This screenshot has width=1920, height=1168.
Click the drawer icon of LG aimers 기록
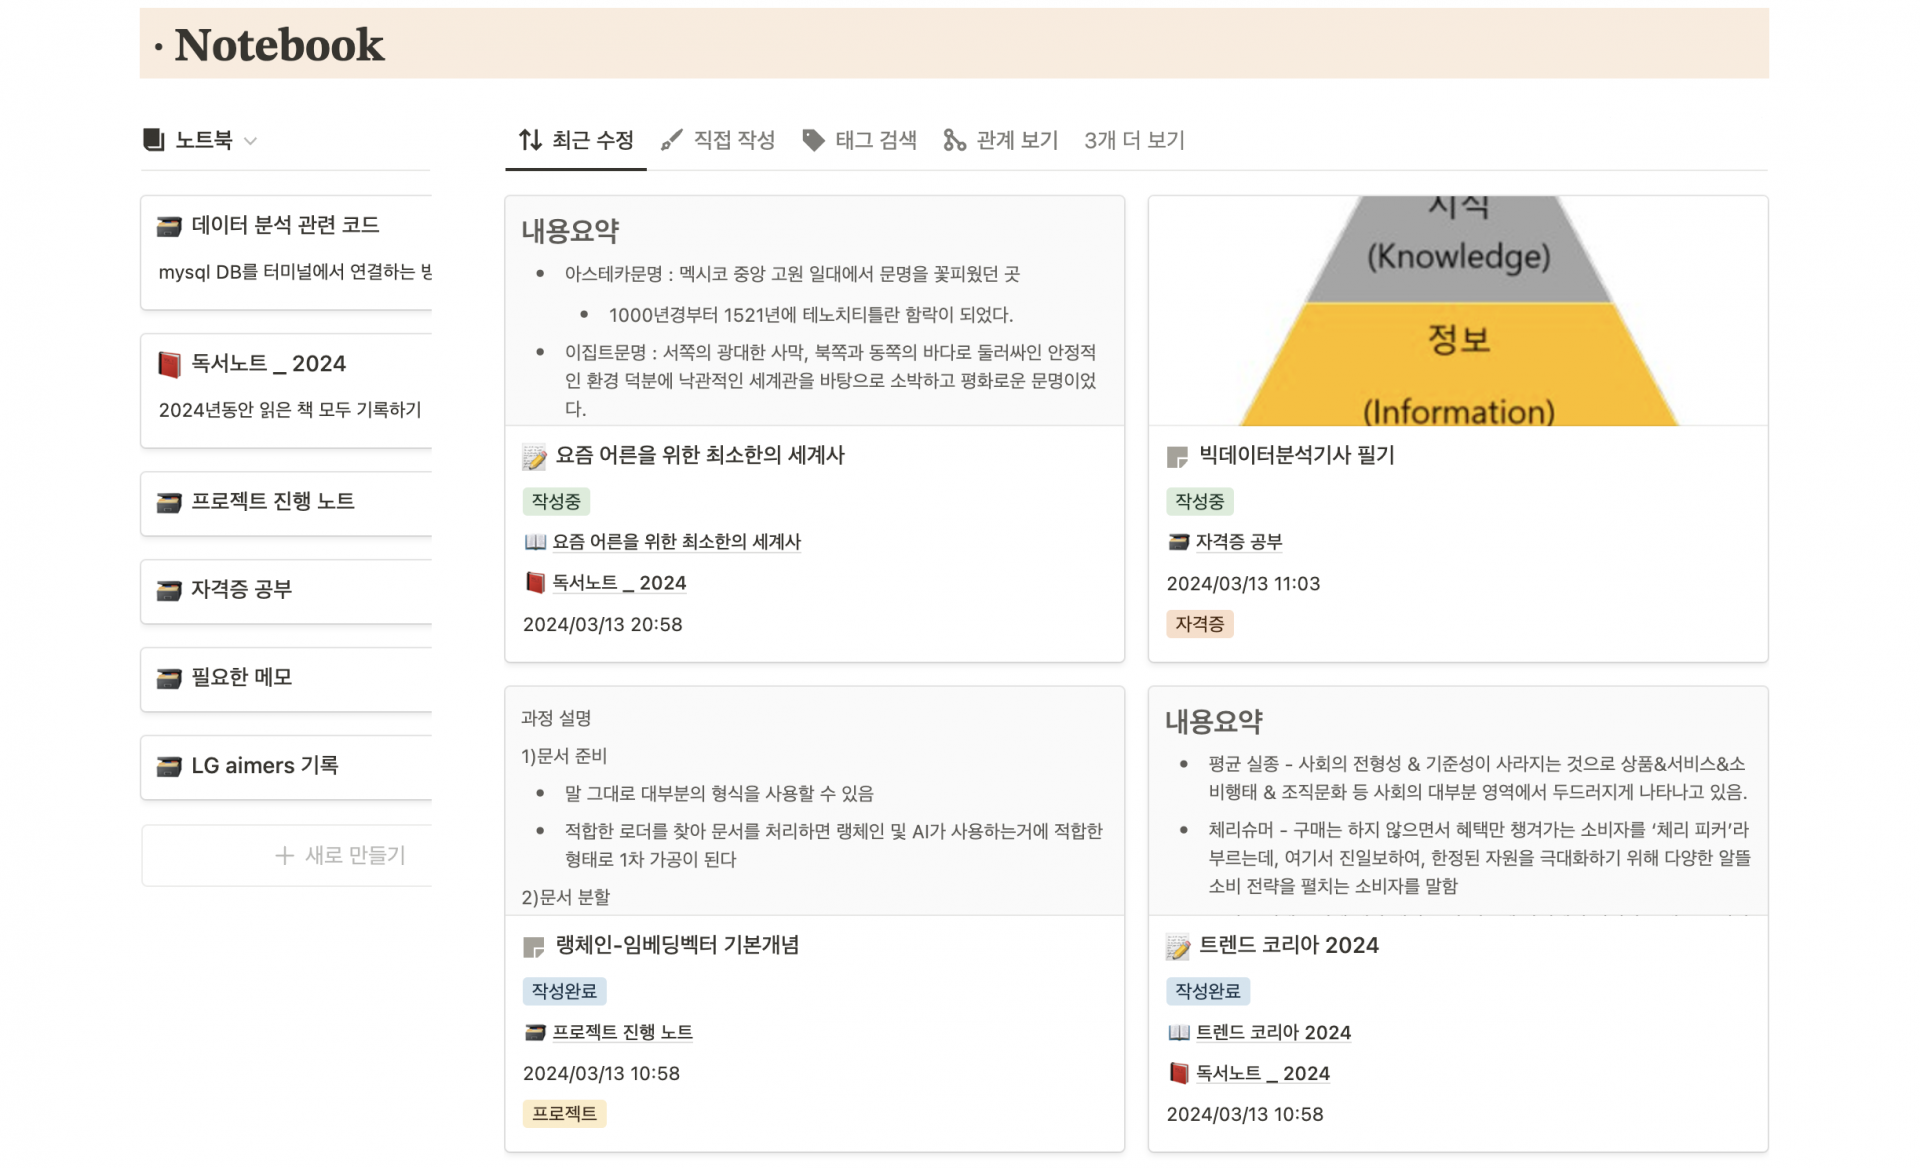click(169, 766)
